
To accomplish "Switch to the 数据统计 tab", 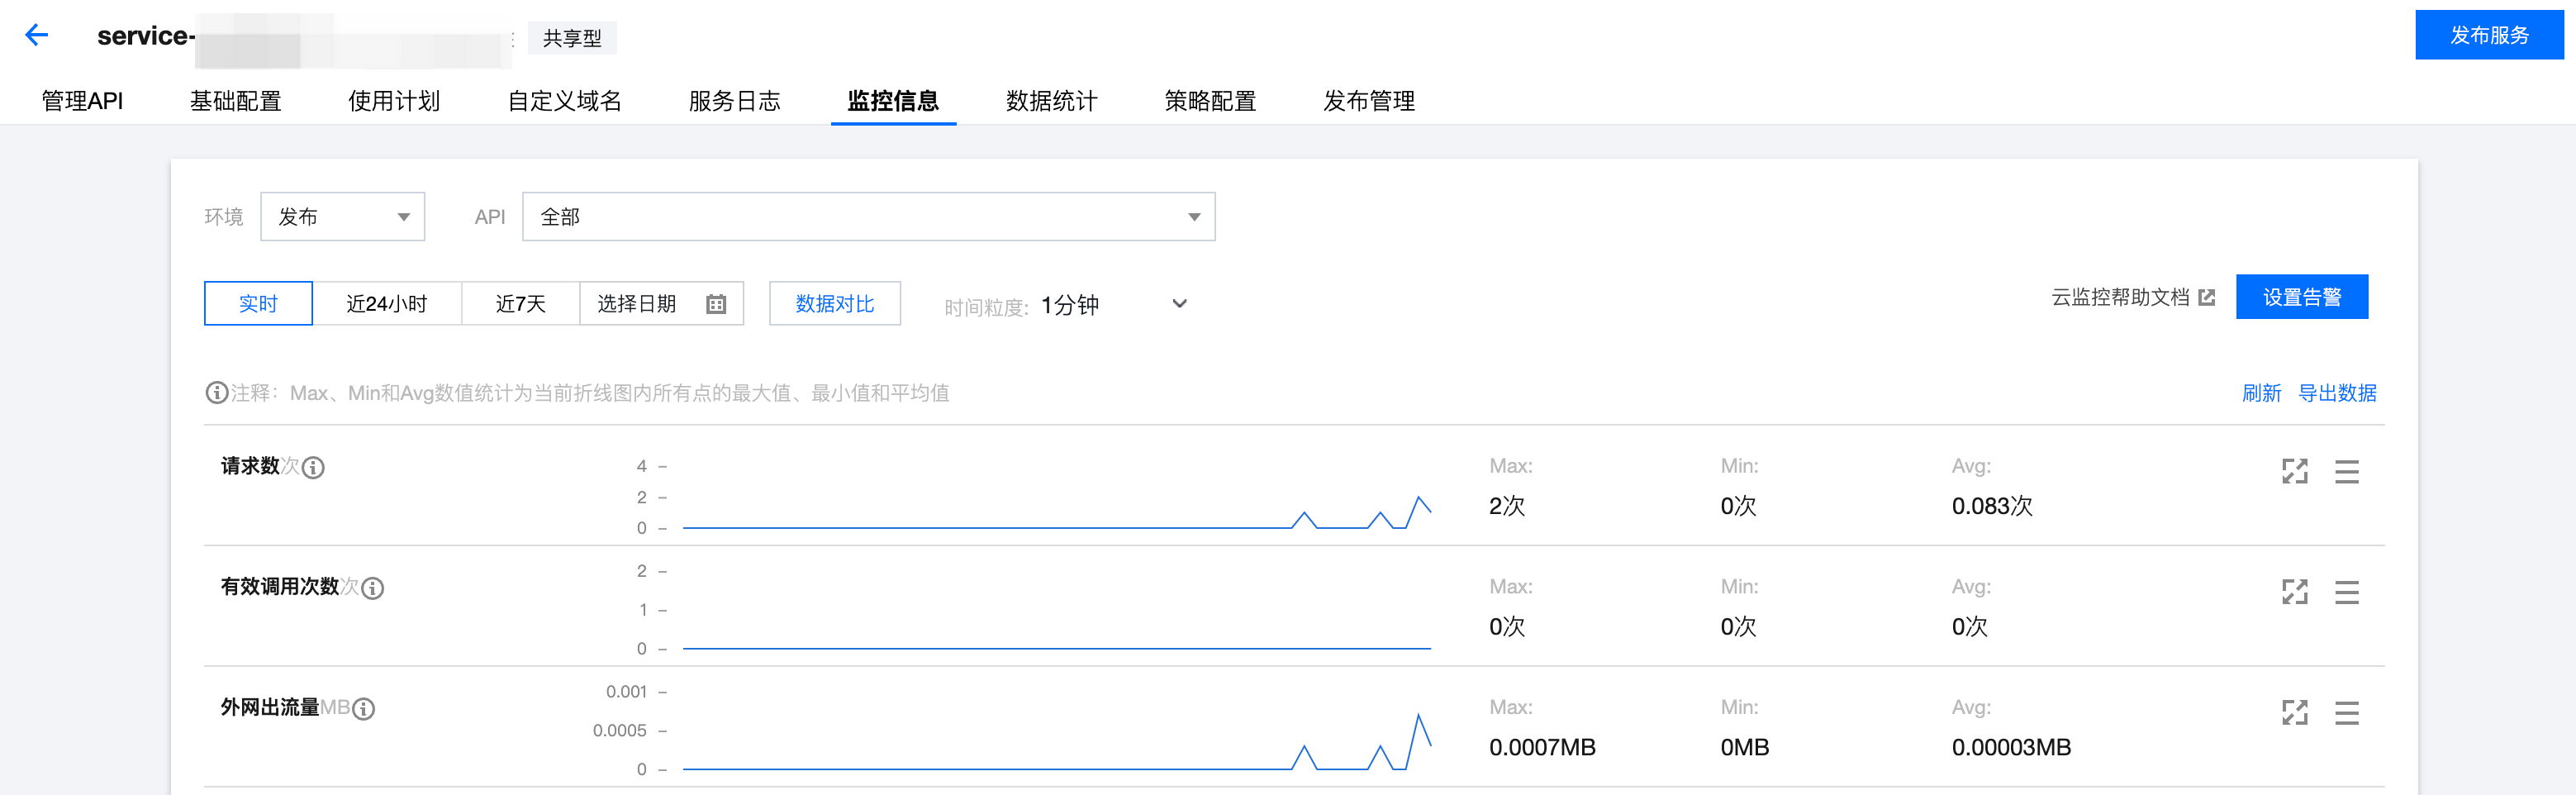I will 1052,101.
